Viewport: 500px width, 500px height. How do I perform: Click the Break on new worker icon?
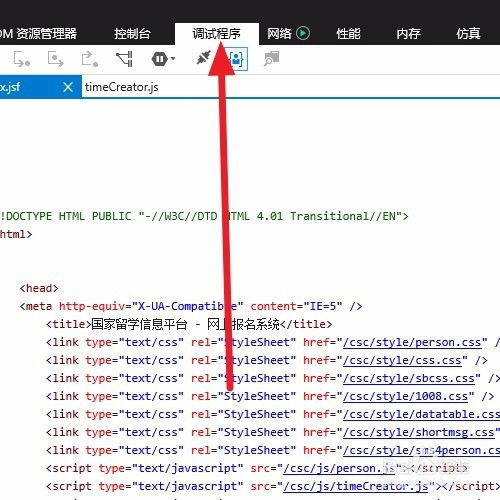(x=124, y=59)
